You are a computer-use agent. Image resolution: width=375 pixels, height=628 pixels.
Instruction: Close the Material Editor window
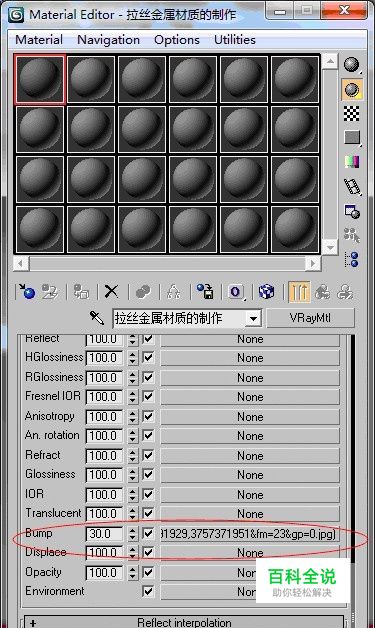tap(344, 11)
